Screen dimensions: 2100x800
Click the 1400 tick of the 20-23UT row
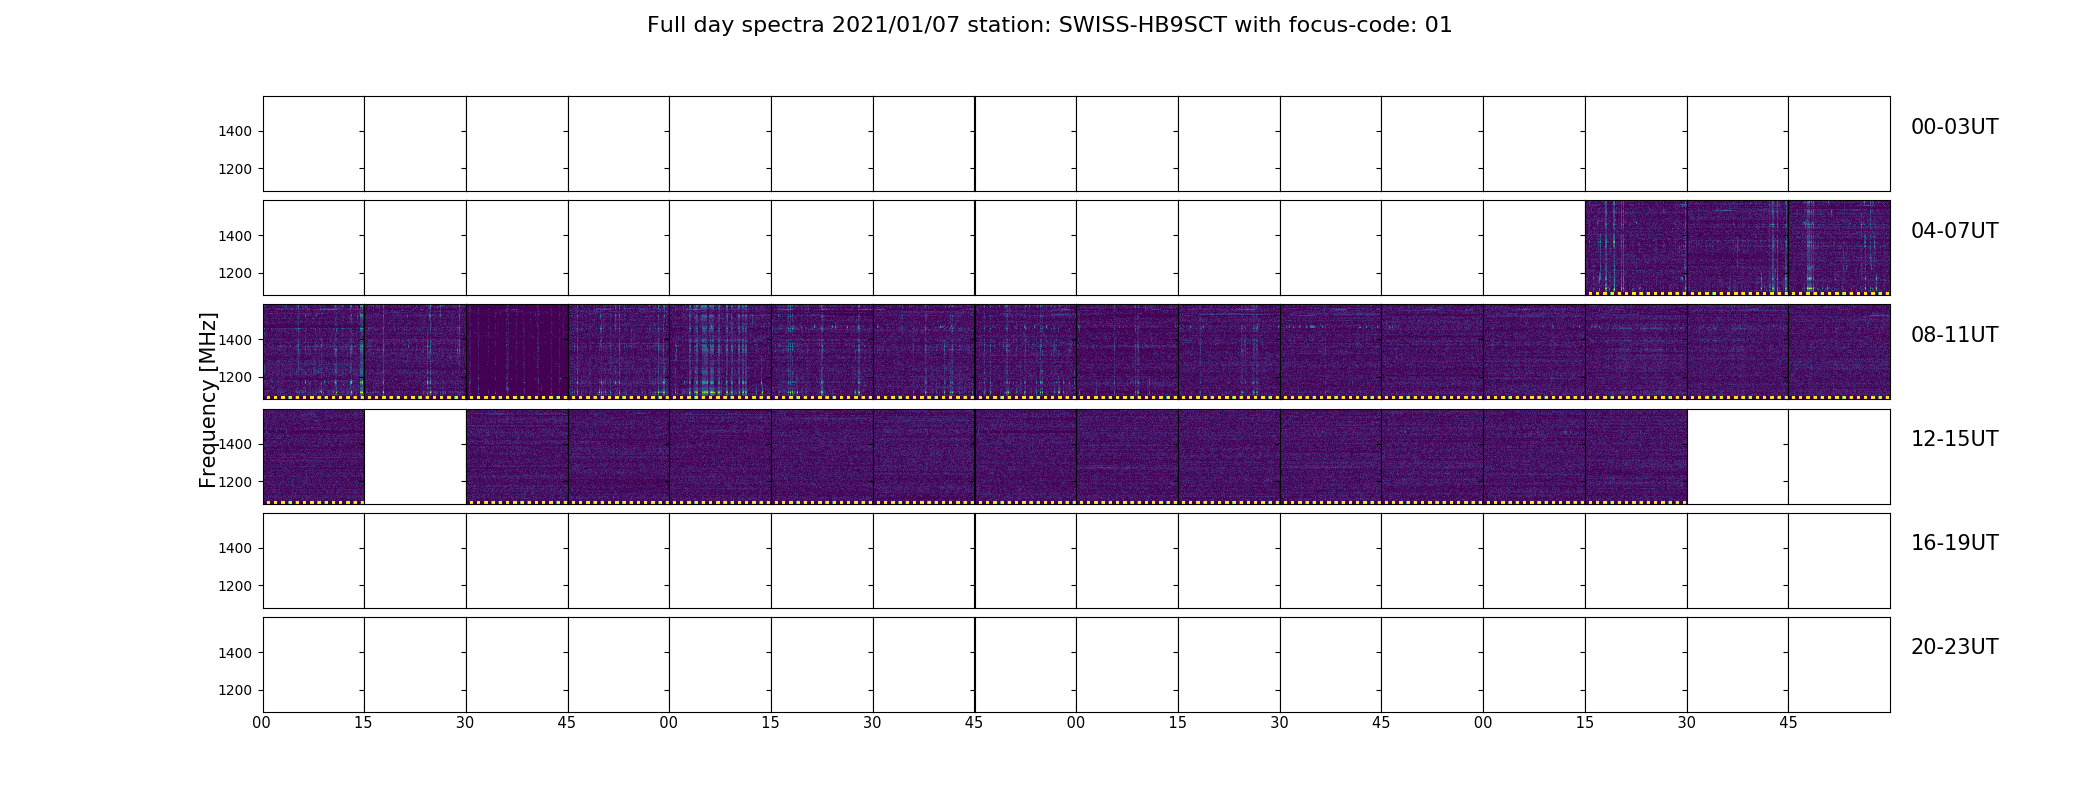pyautogui.click(x=236, y=653)
